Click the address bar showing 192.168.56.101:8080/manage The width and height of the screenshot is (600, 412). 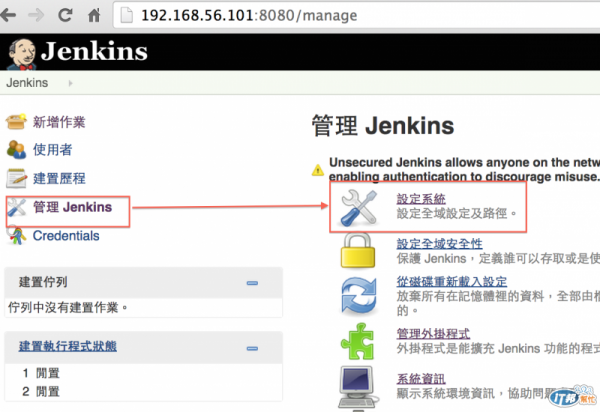click(x=357, y=15)
